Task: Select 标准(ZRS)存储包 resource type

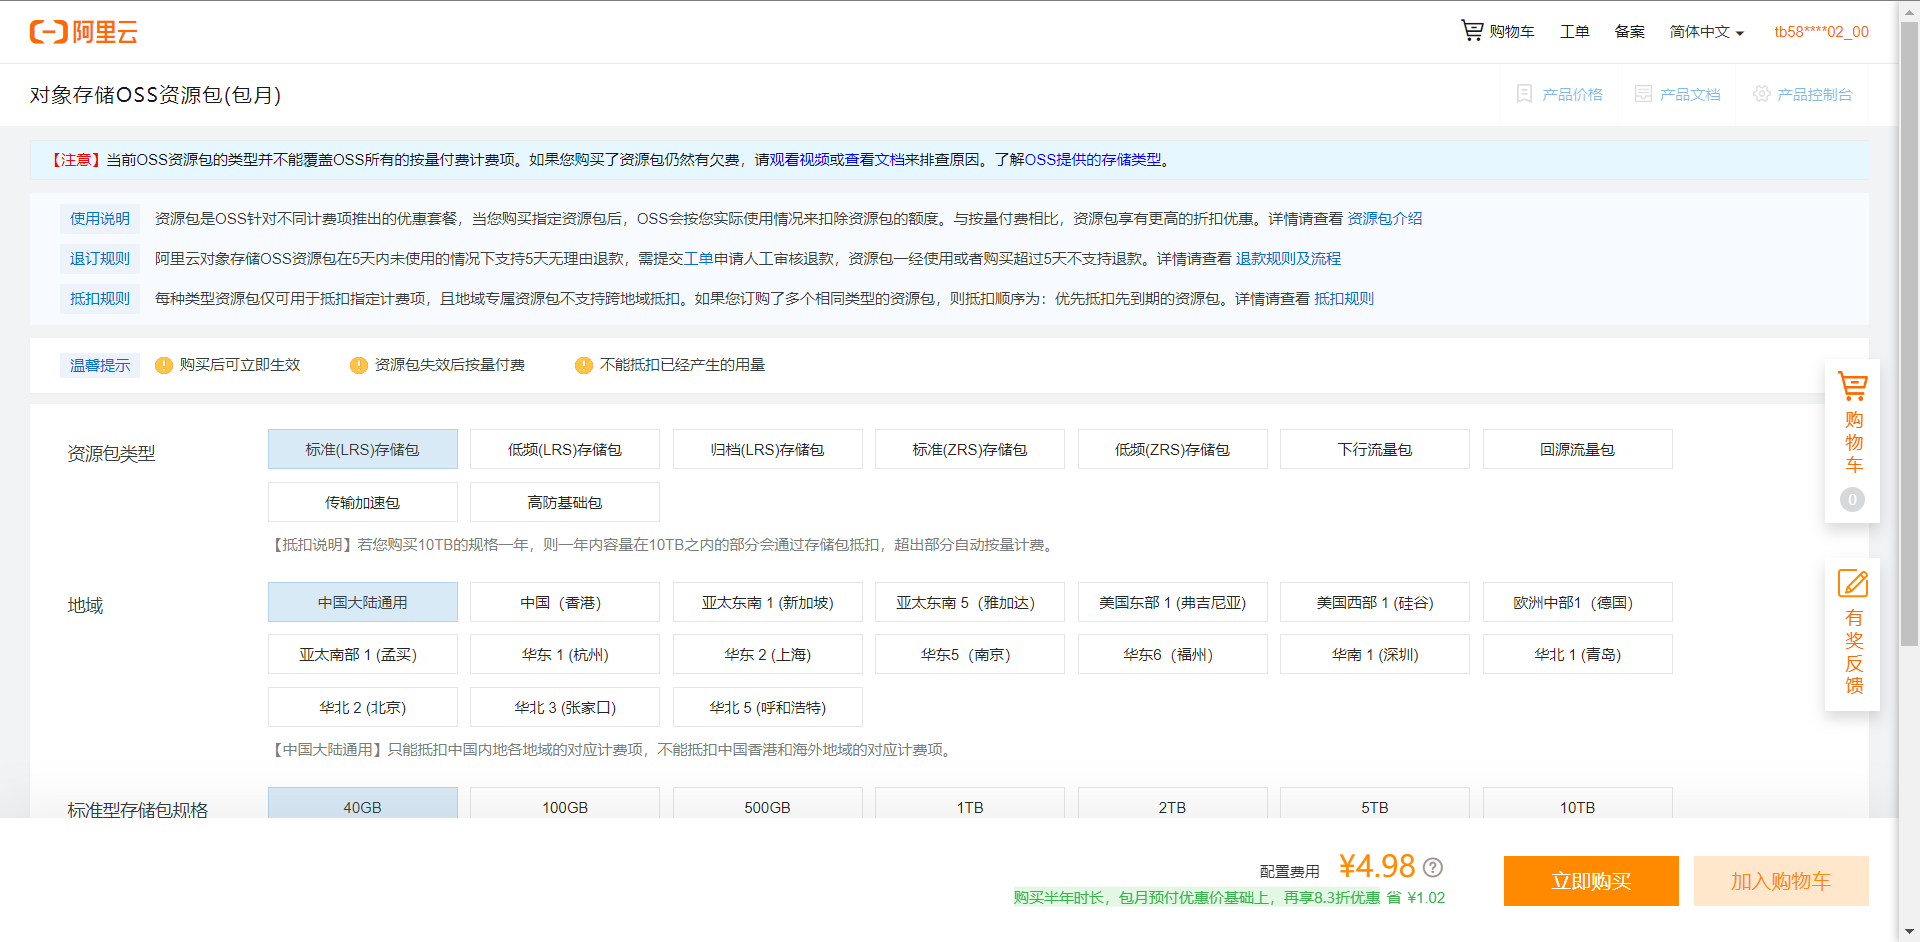Action: pos(970,449)
